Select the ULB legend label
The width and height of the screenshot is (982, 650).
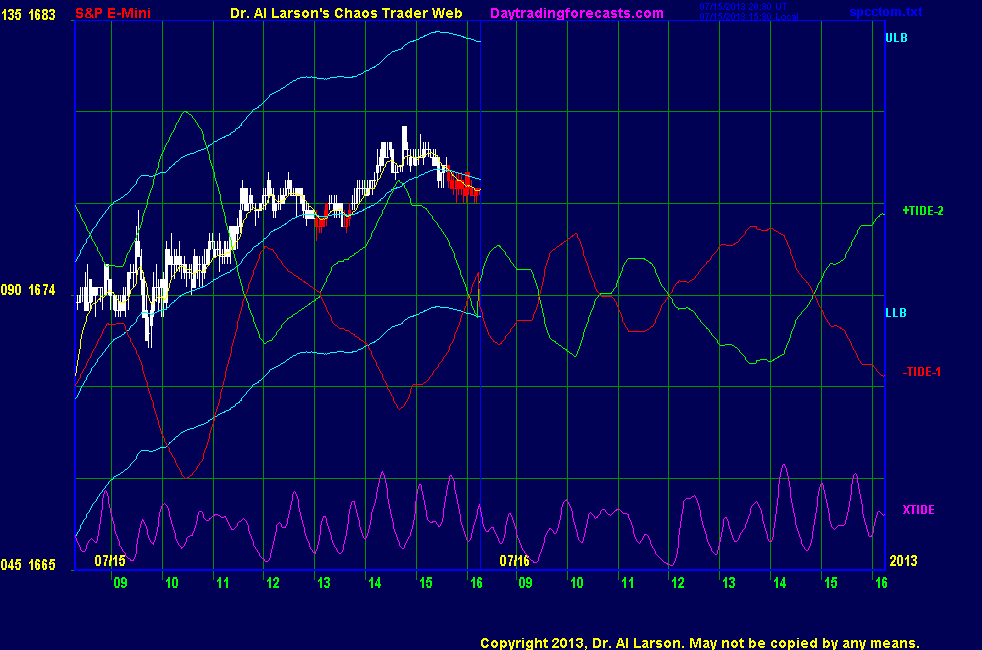coord(896,38)
